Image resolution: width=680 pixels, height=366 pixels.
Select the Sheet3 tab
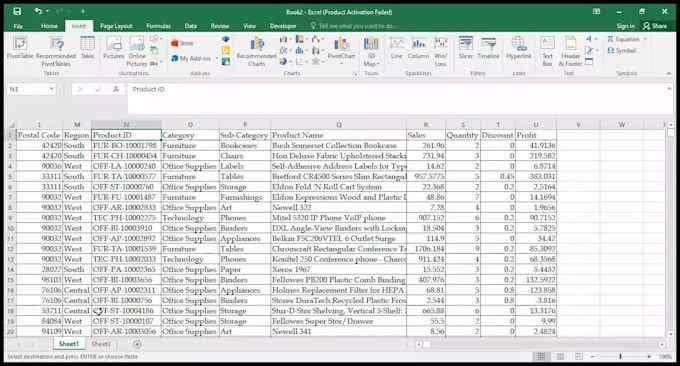click(101, 344)
